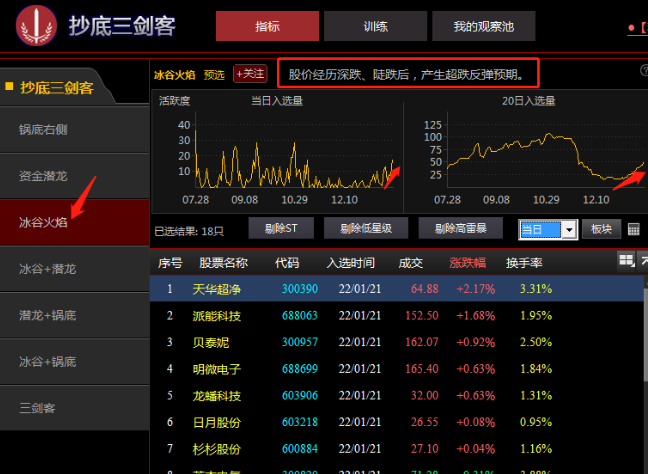This screenshot has height=474, width=648.
Task: Sort by the 成交 column header
Action: pyautogui.click(x=411, y=263)
